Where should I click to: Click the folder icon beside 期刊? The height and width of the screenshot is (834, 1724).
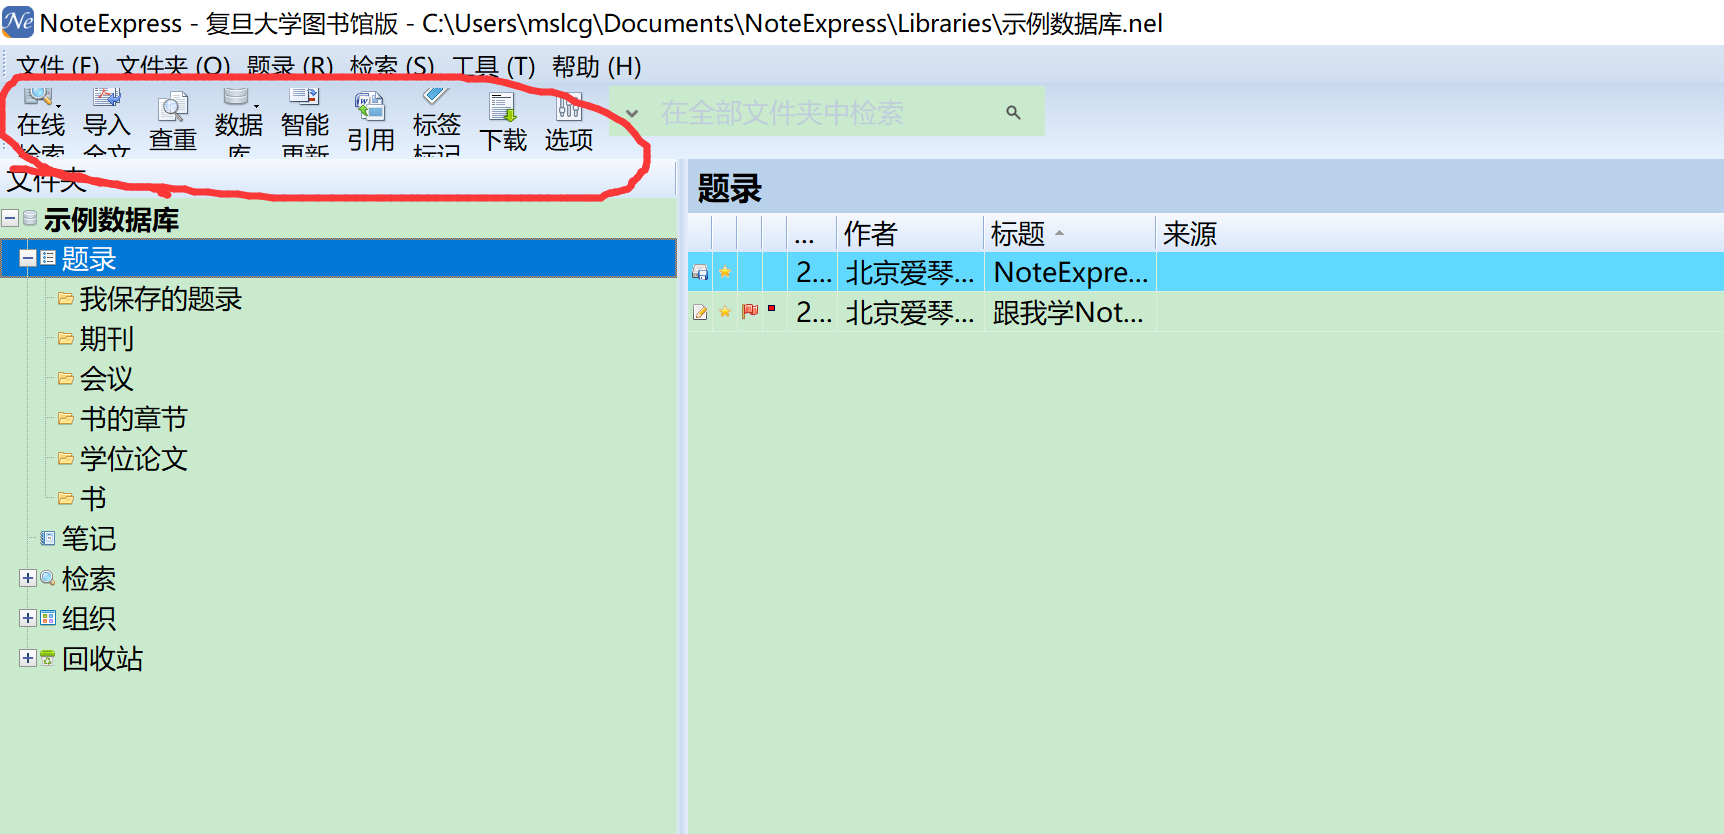tap(66, 338)
